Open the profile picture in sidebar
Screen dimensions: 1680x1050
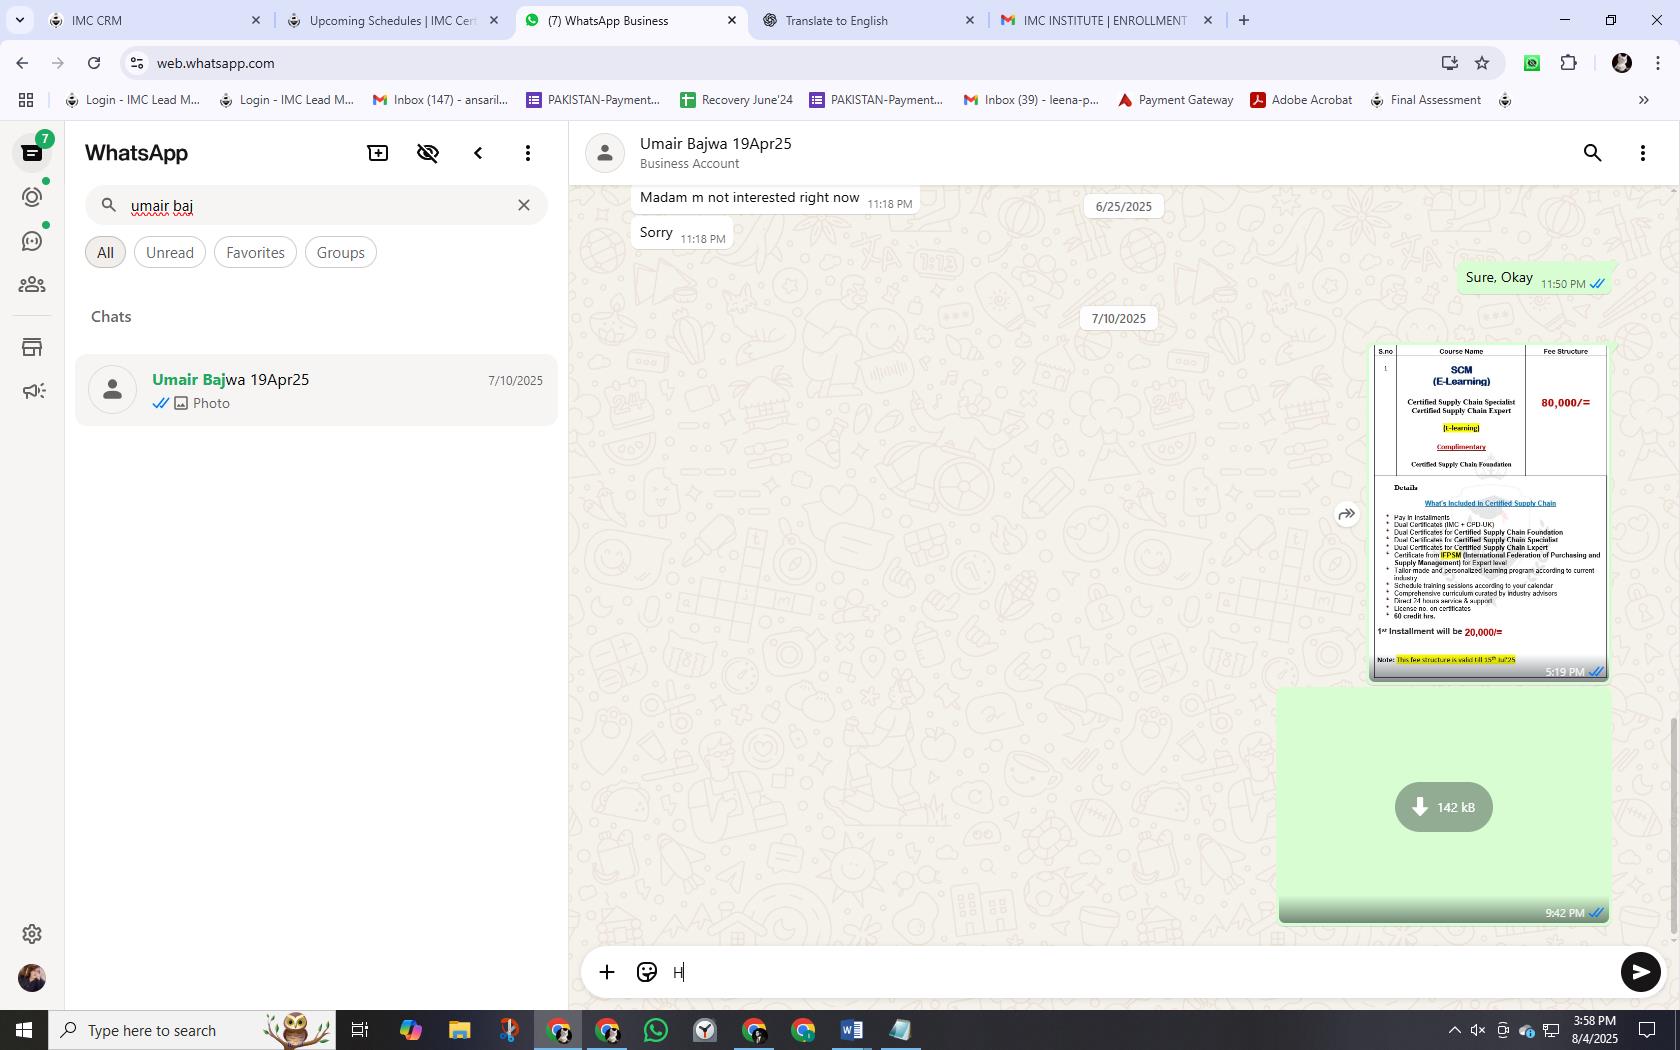(32, 978)
